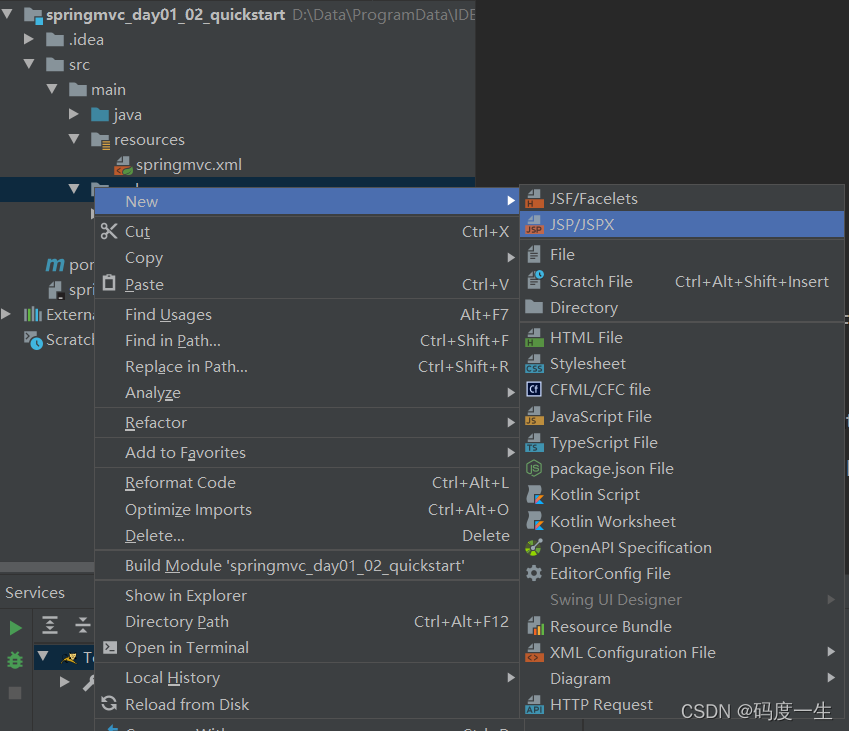Click the TypeScript File icon
Viewport: 849px width, 731px height.
point(534,442)
